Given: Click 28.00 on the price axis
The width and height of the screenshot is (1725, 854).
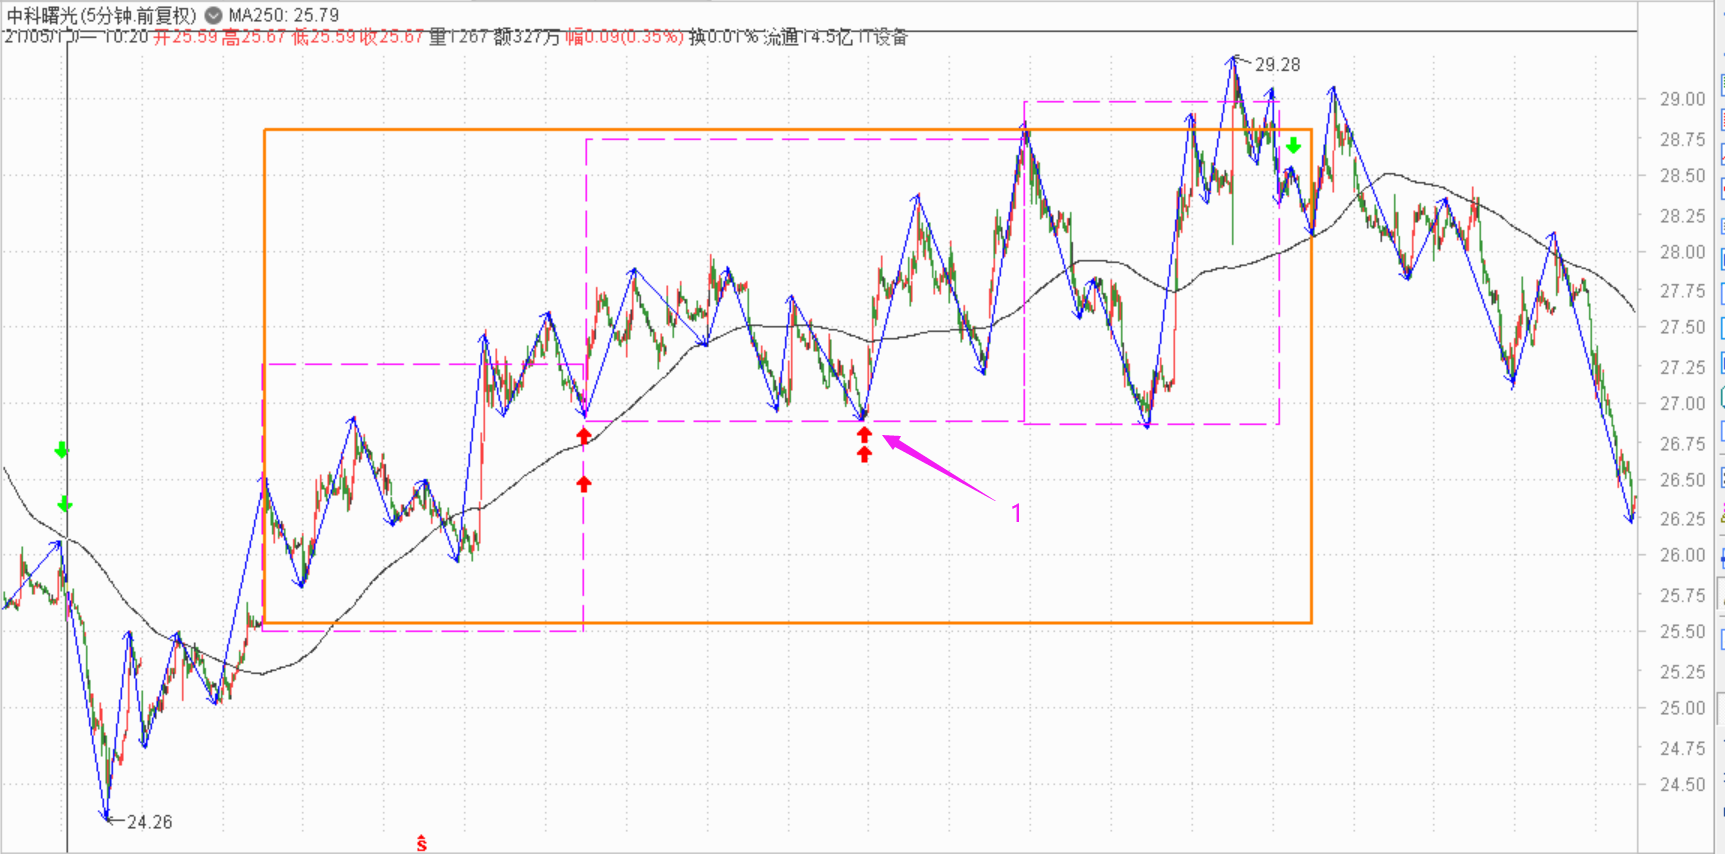Looking at the screenshot, I should point(1682,252).
